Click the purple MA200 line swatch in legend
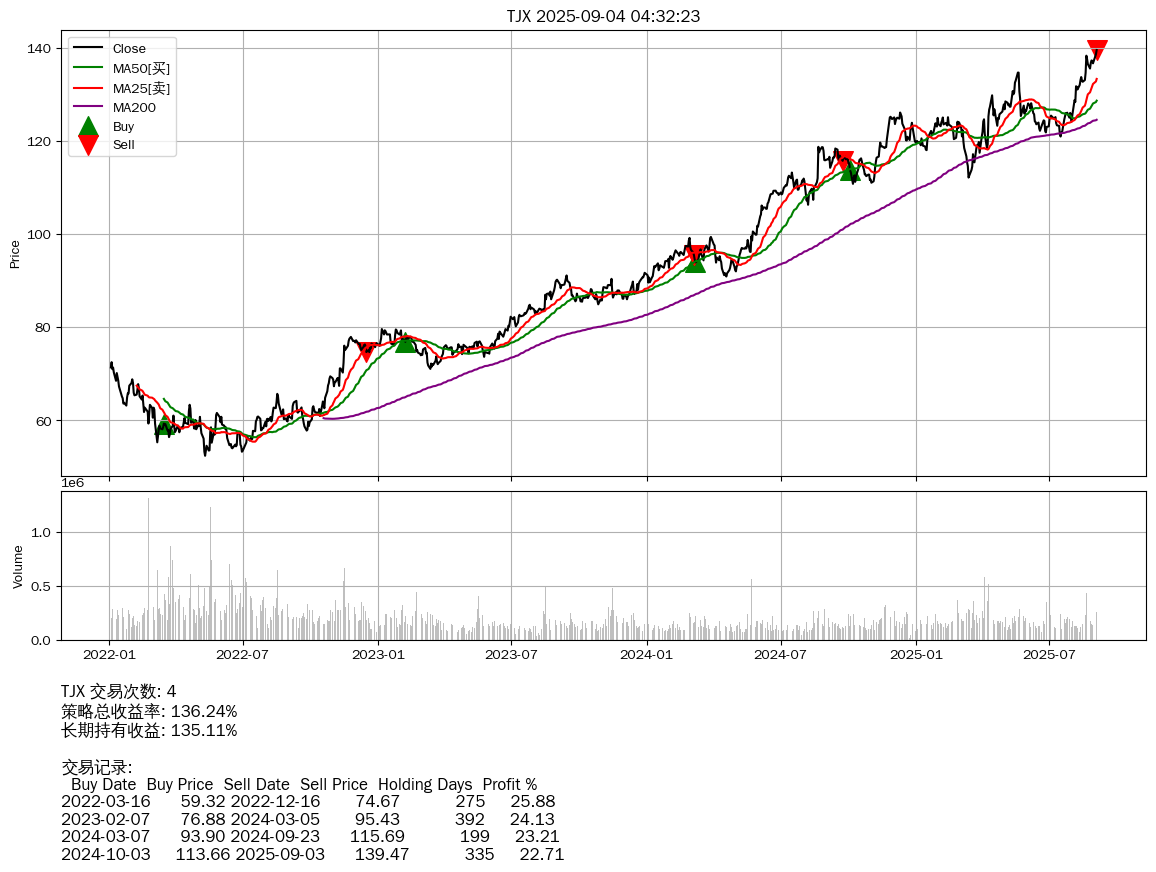1156x872 pixels. coord(88,107)
